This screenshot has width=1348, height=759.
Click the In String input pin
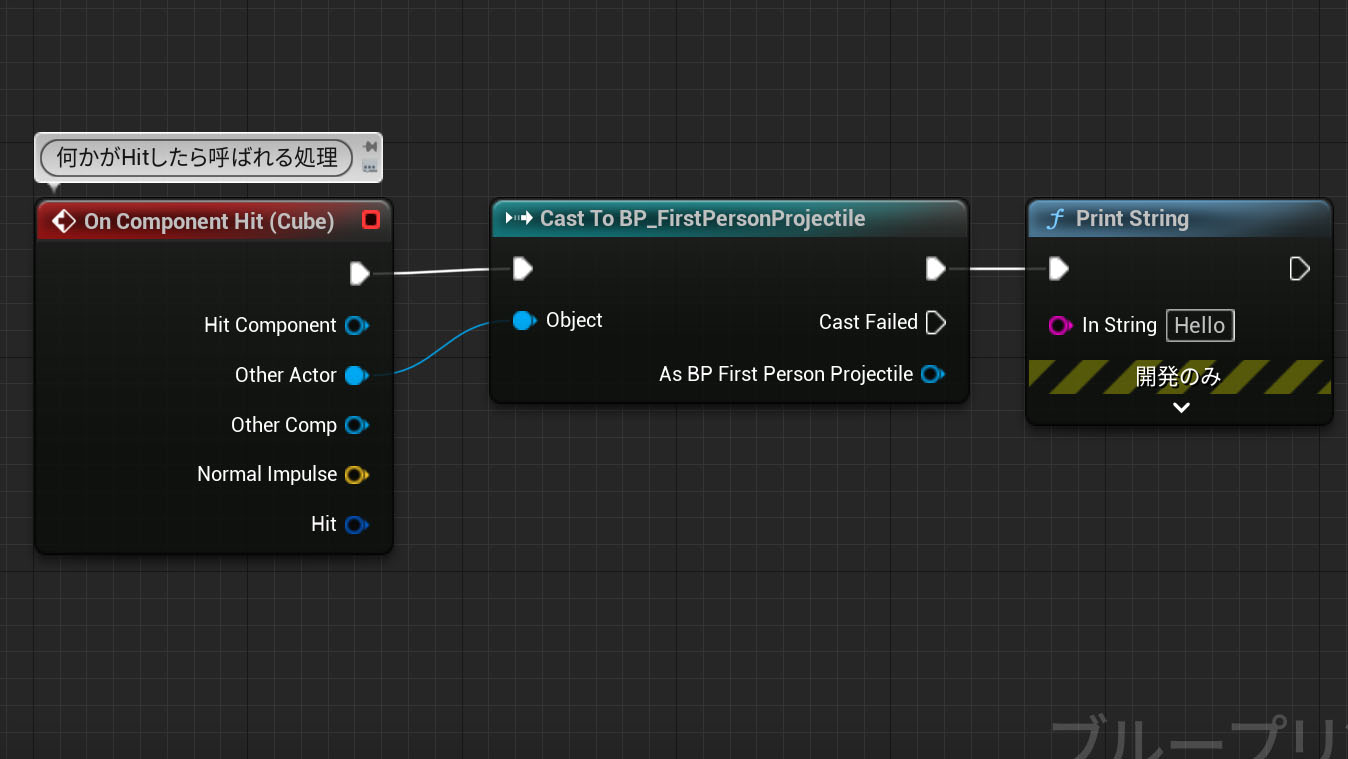coord(1060,325)
